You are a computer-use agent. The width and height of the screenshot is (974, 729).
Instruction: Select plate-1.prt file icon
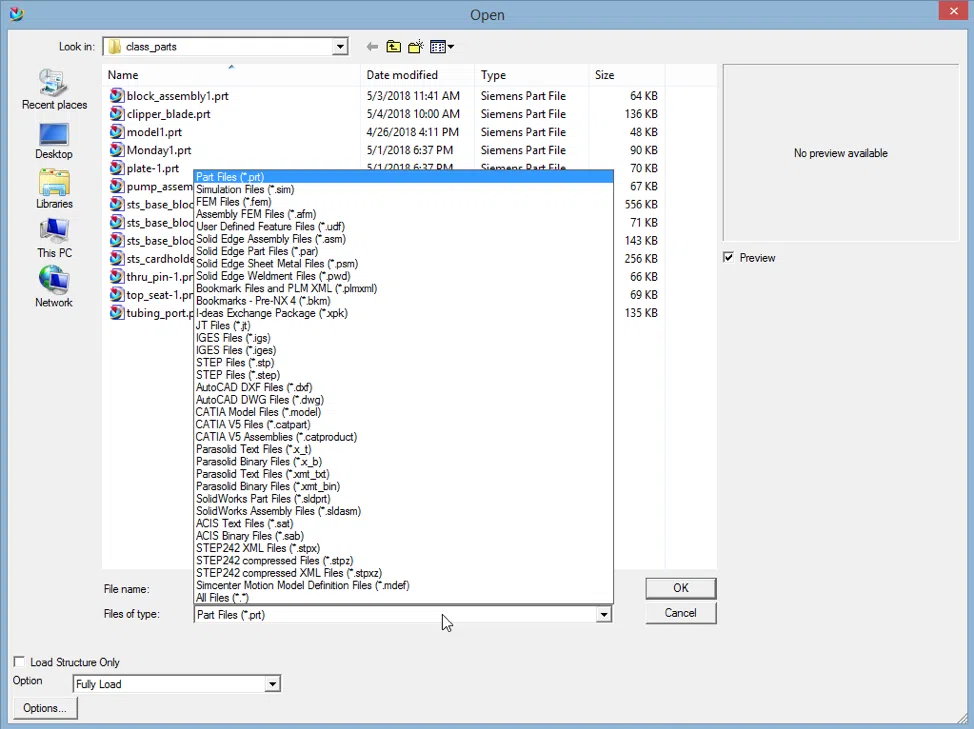click(x=116, y=168)
